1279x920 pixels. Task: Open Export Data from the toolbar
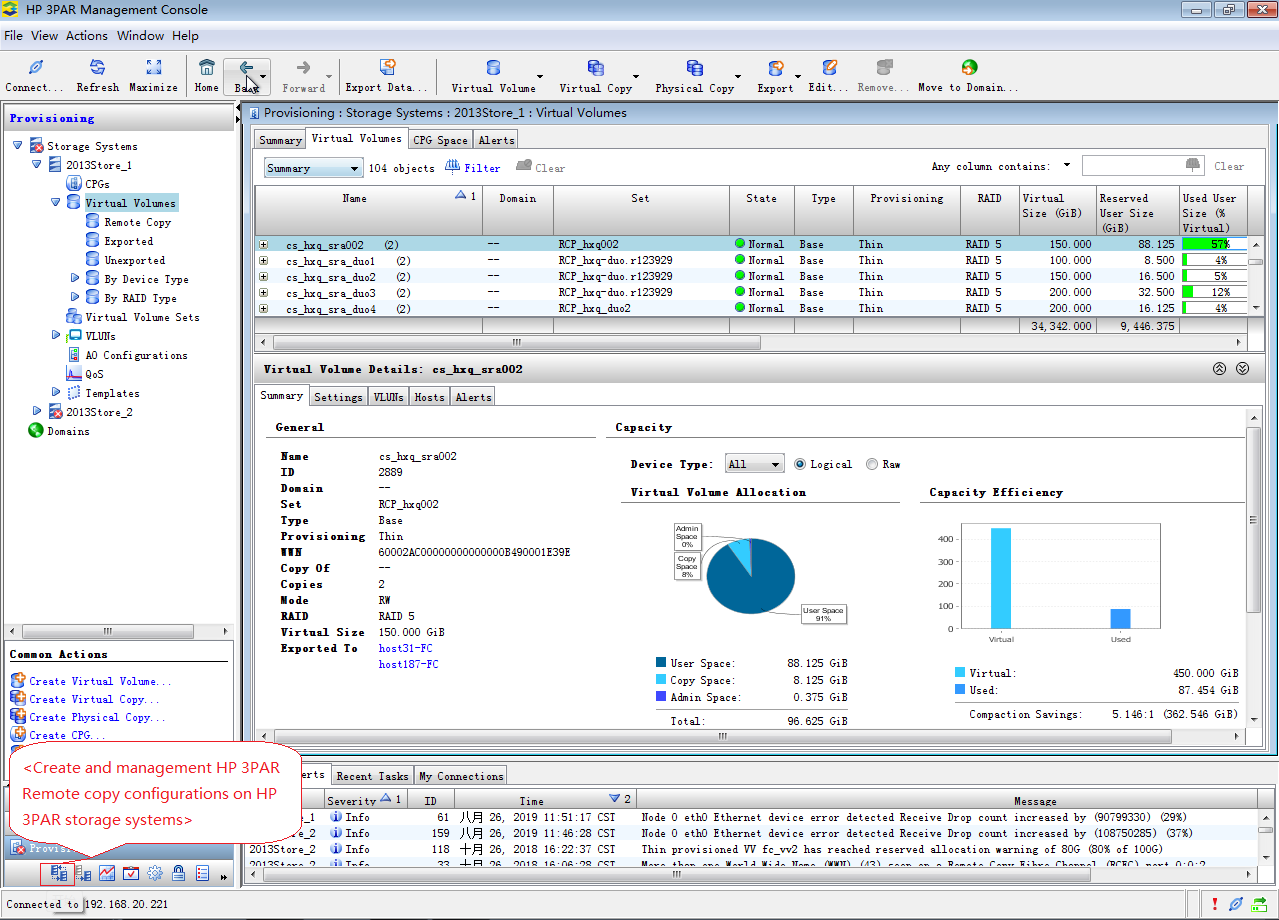pyautogui.click(x=386, y=68)
